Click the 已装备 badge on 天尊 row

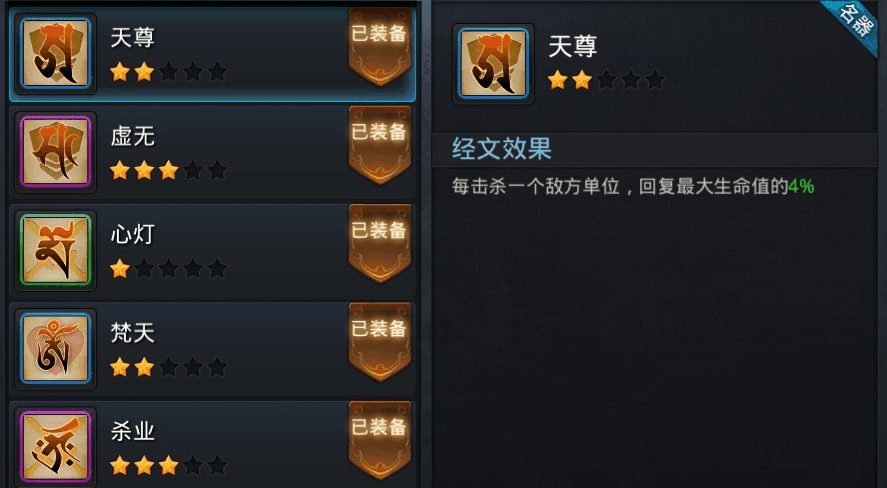380,46
